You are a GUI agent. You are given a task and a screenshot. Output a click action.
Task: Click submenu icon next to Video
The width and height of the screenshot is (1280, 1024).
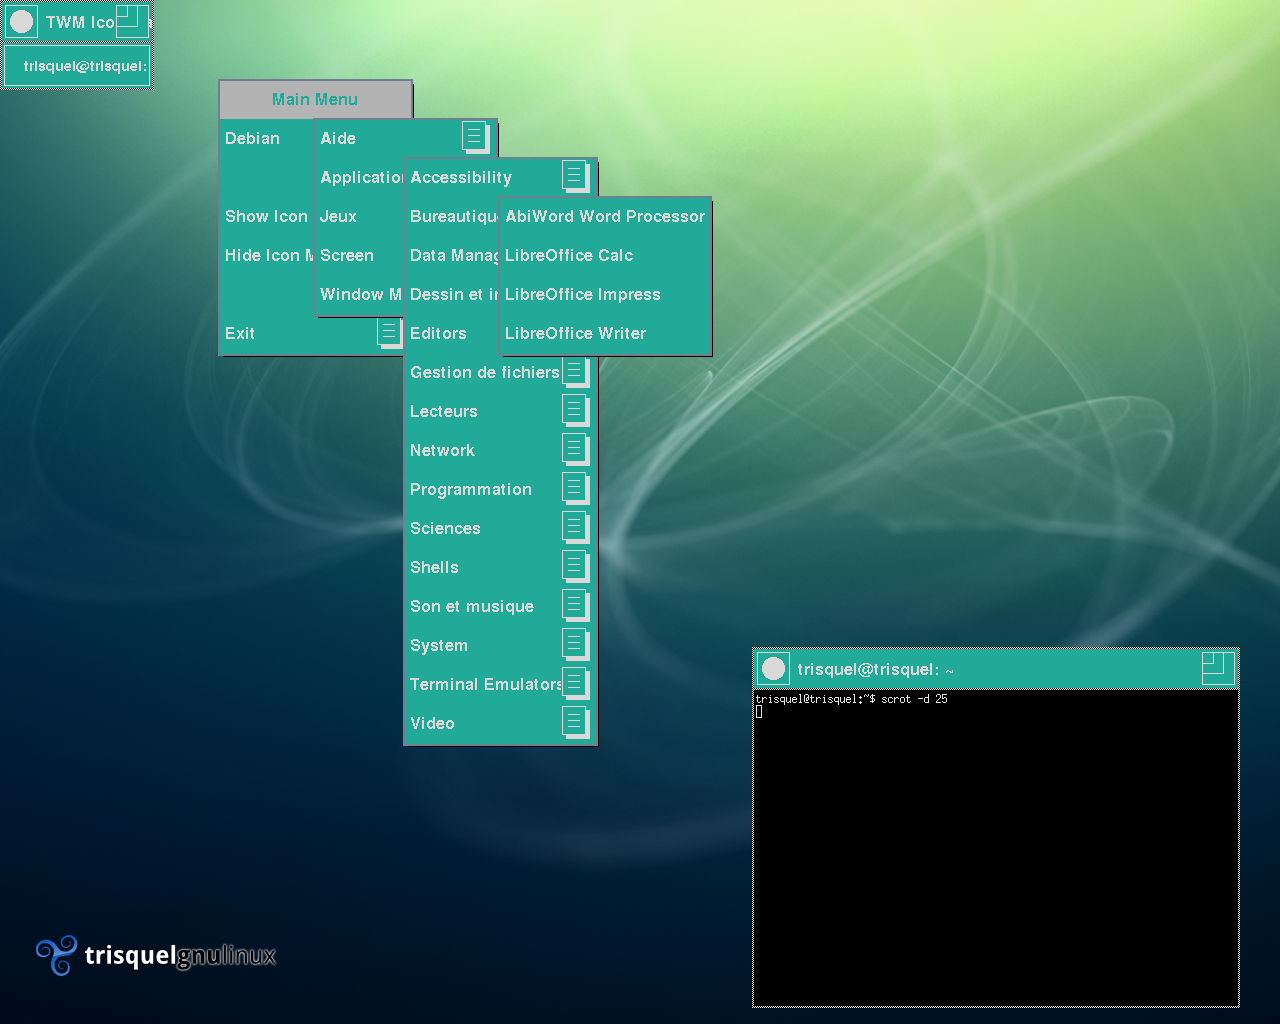coord(575,722)
